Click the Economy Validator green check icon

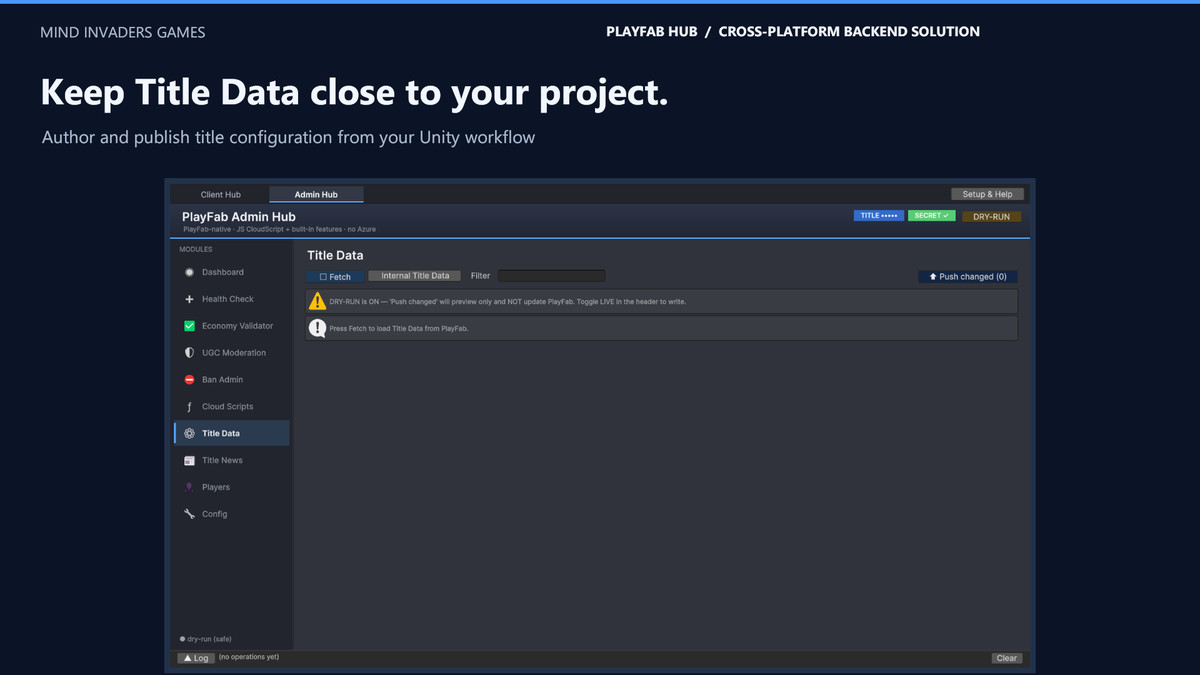[189, 326]
